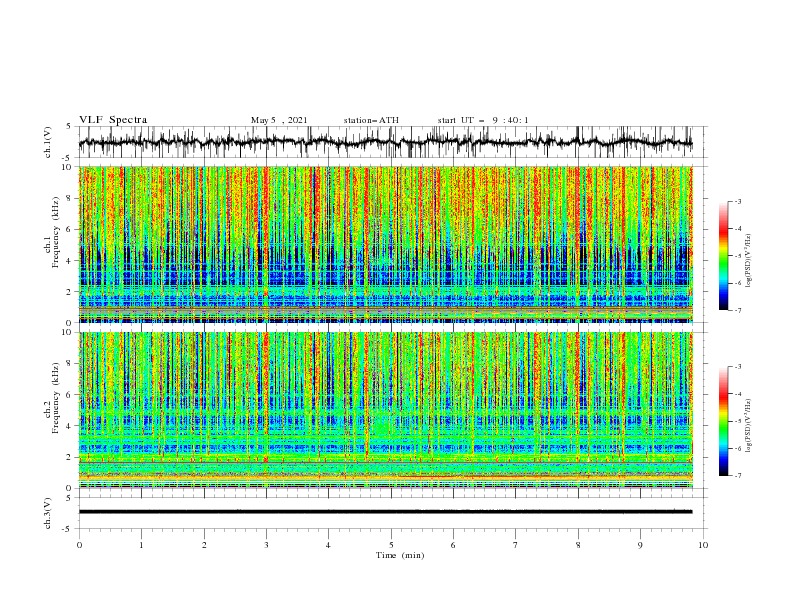Click the "5" tick on the time axis
This screenshot has height=612, width=792.
click(x=391, y=545)
